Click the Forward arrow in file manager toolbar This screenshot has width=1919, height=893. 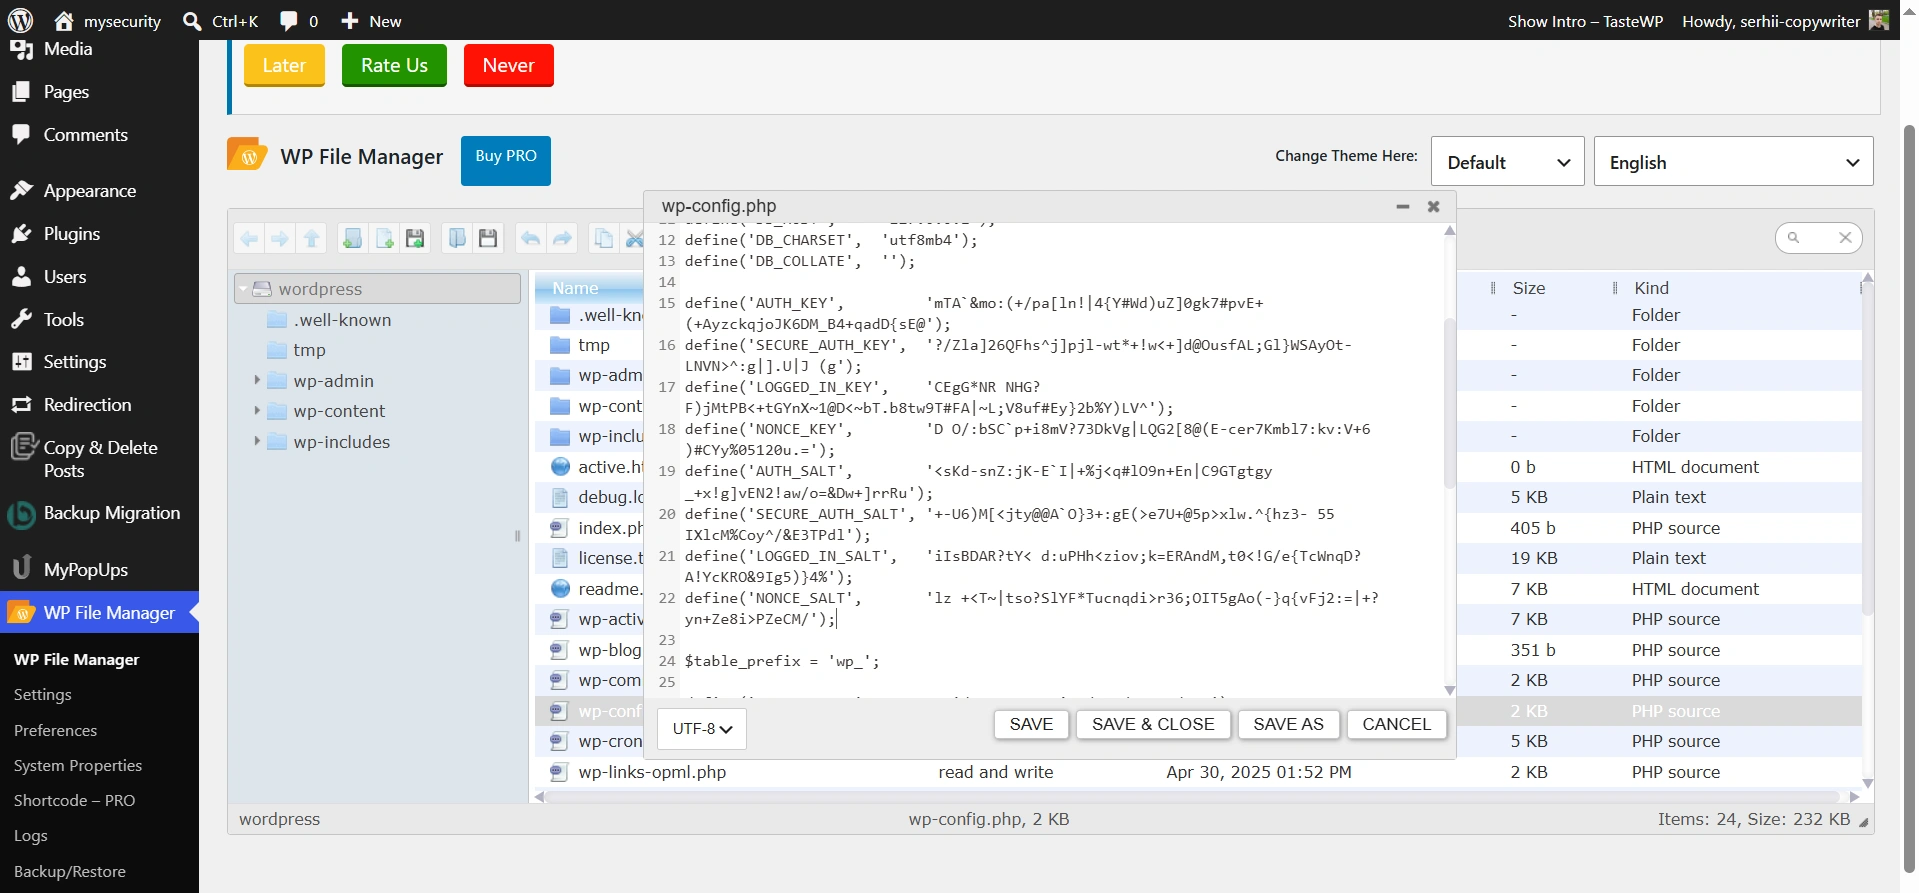coord(280,238)
